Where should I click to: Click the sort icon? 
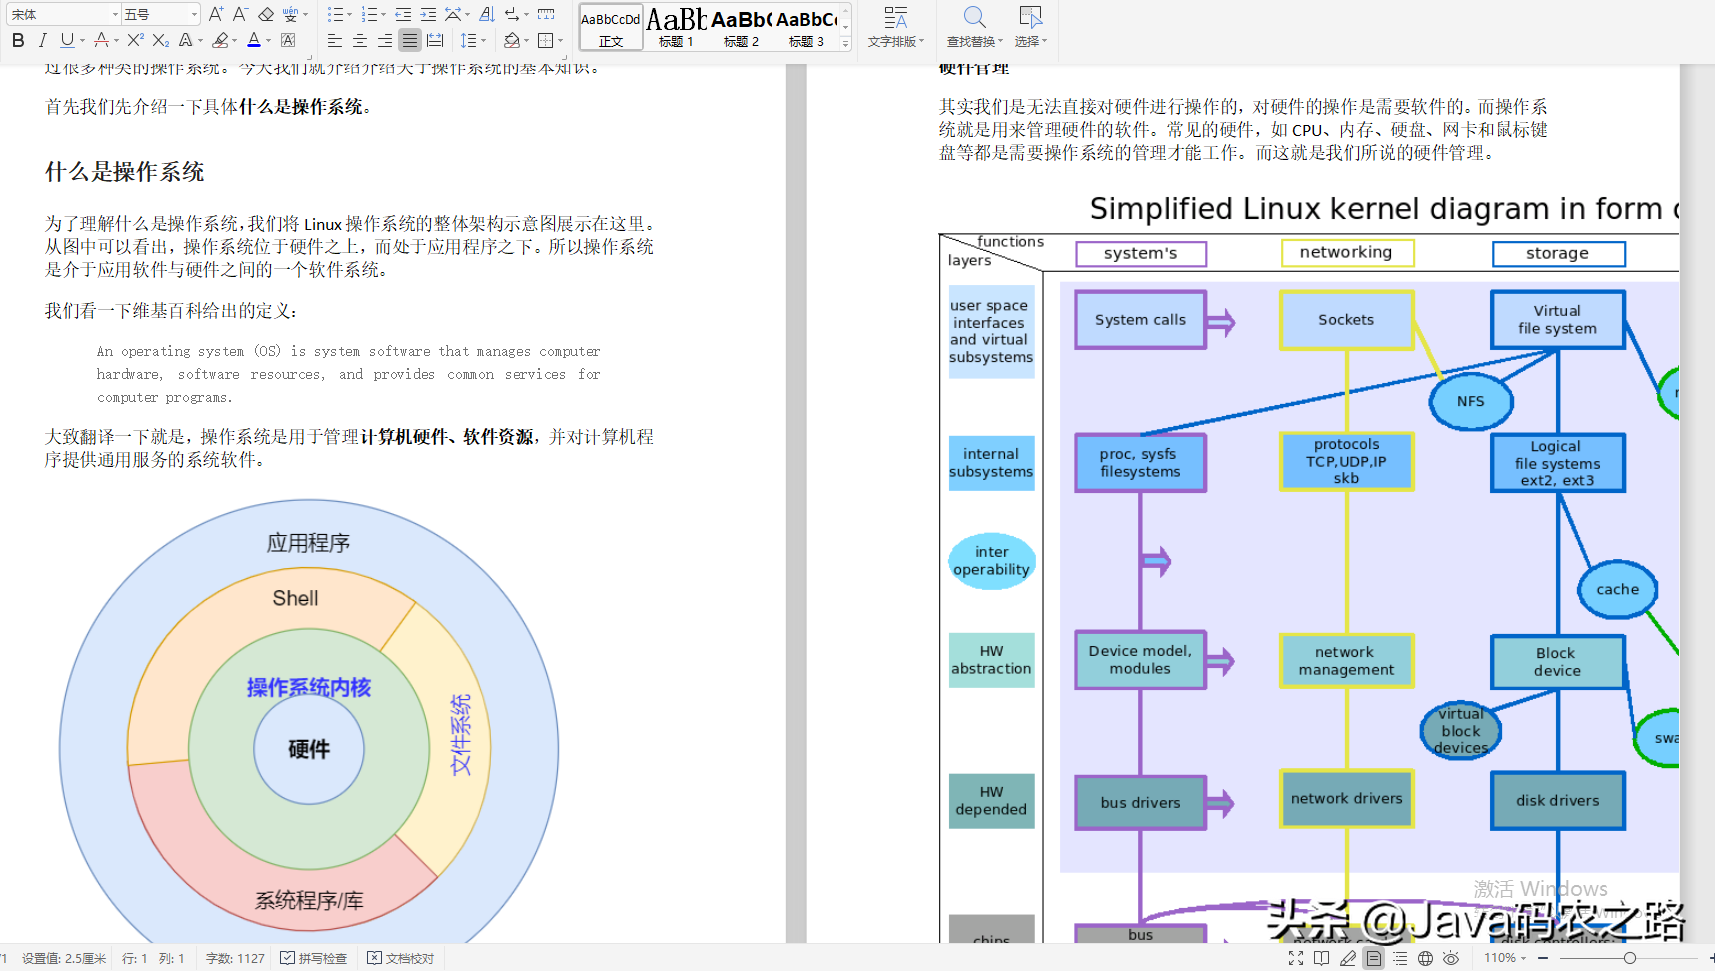(x=487, y=14)
